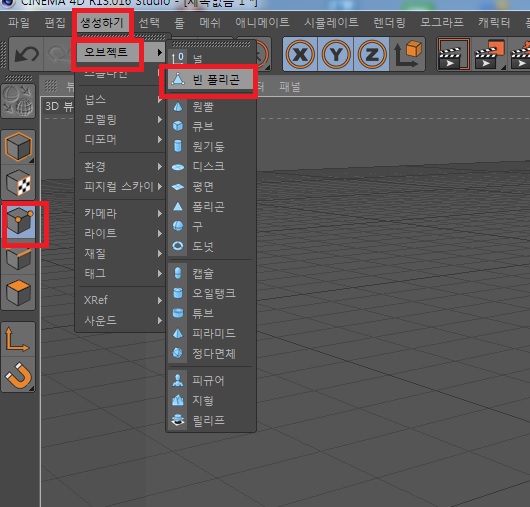
Task: Choose 널 object from submenu
Action: click(x=211, y=58)
